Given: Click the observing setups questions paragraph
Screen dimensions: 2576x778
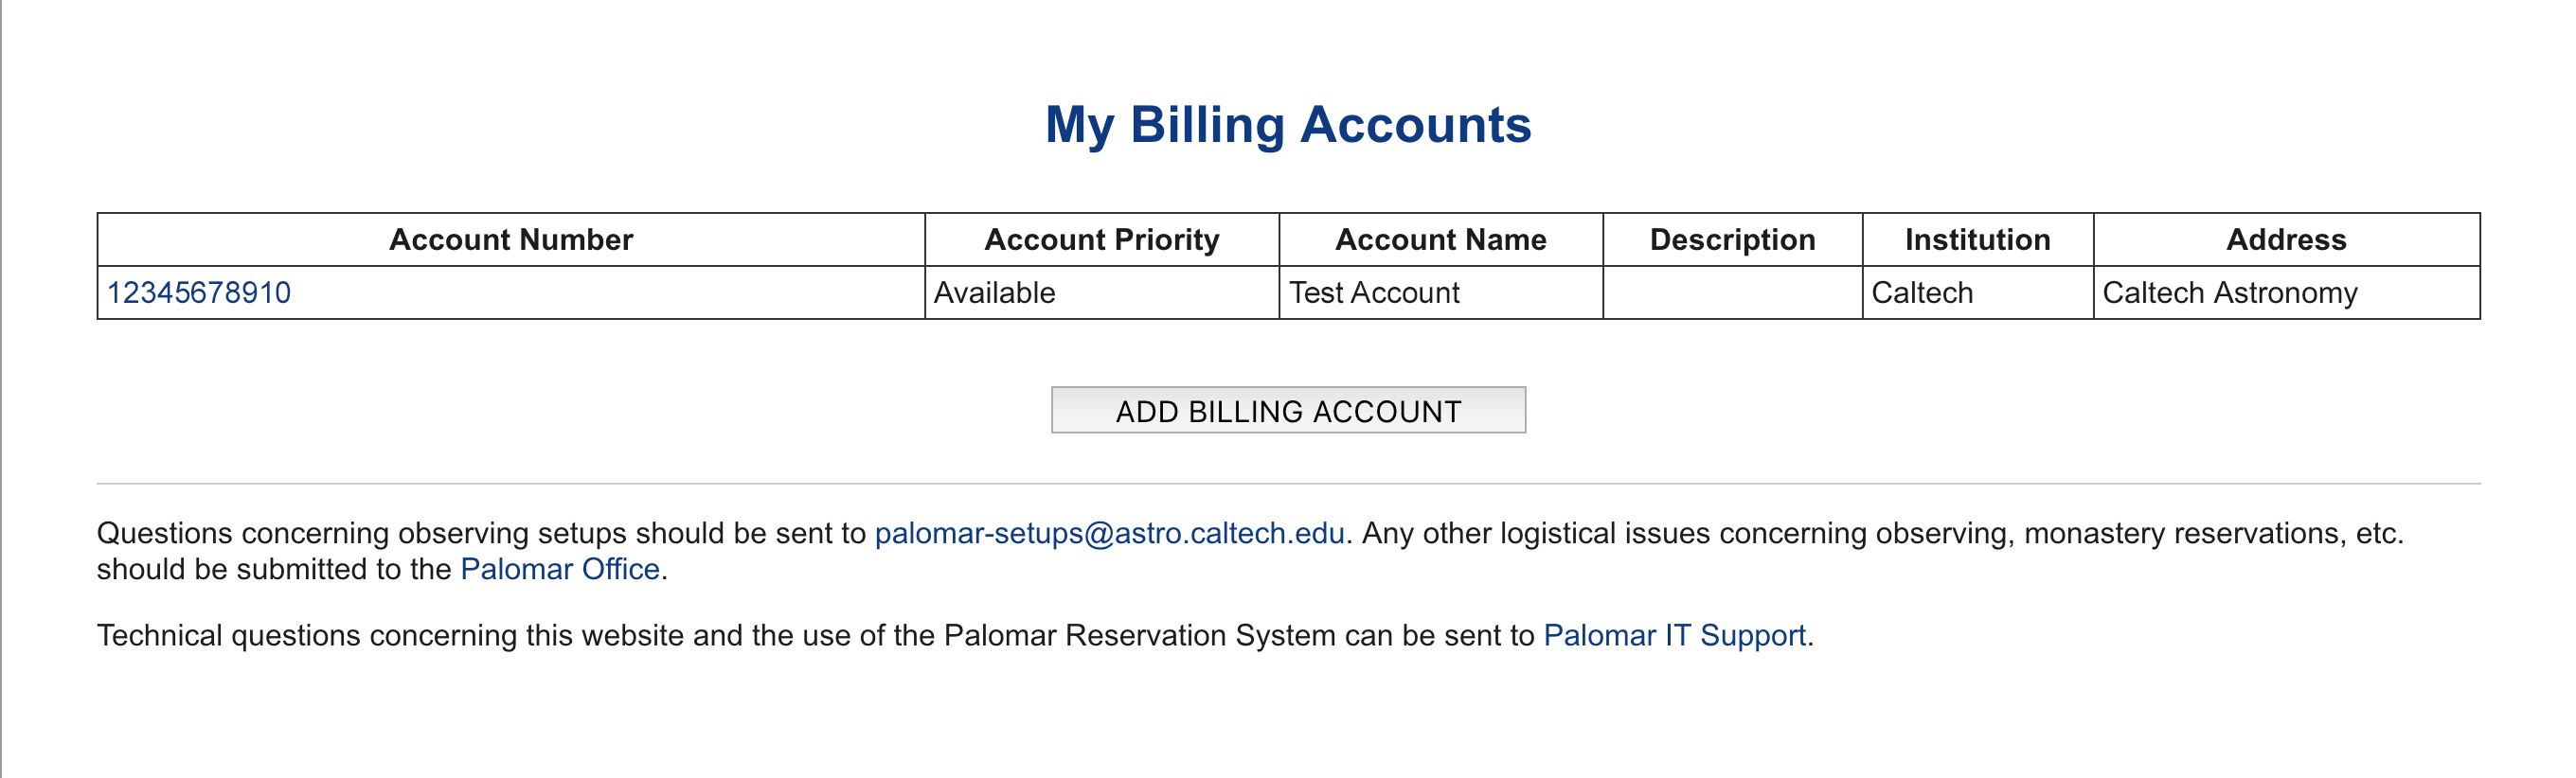Looking at the screenshot, I should pyautogui.click(x=1250, y=551).
